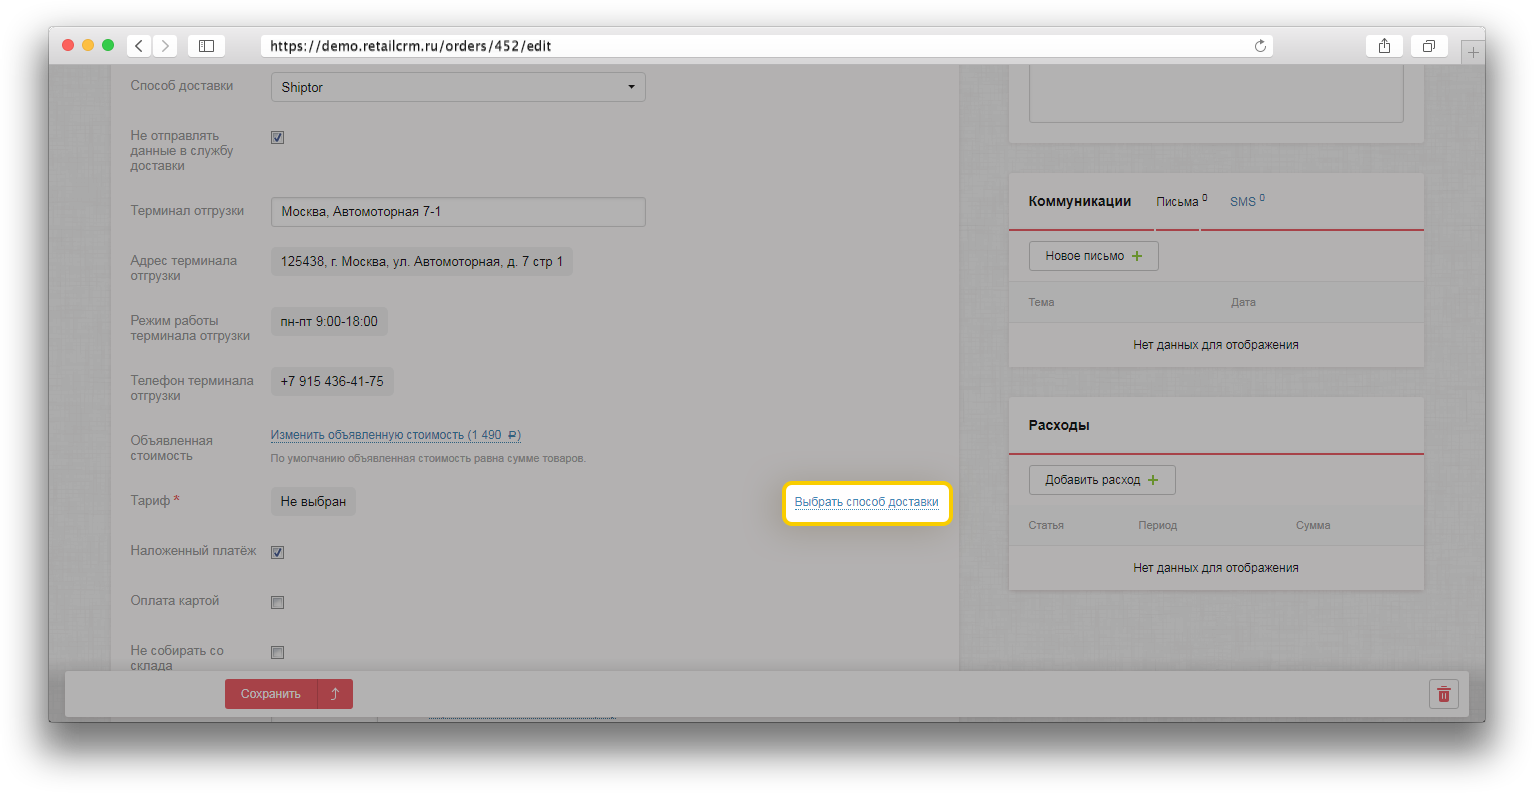
Task: Open the Safari share icon
Action: pyautogui.click(x=1384, y=46)
